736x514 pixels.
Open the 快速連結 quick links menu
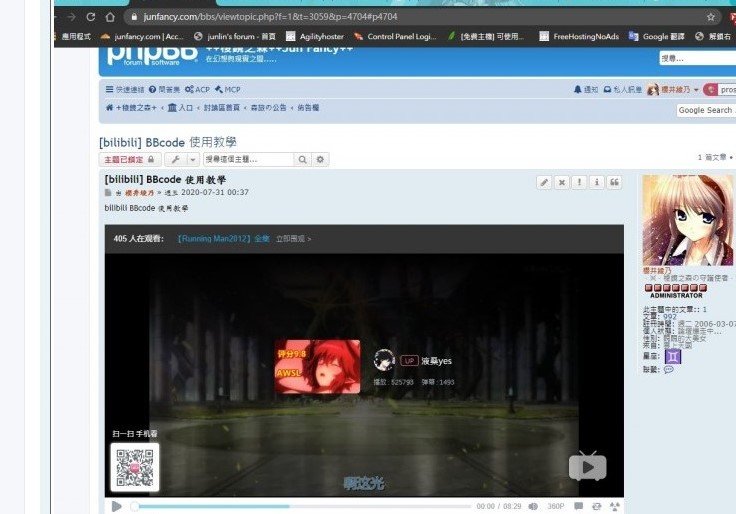click(125, 89)
